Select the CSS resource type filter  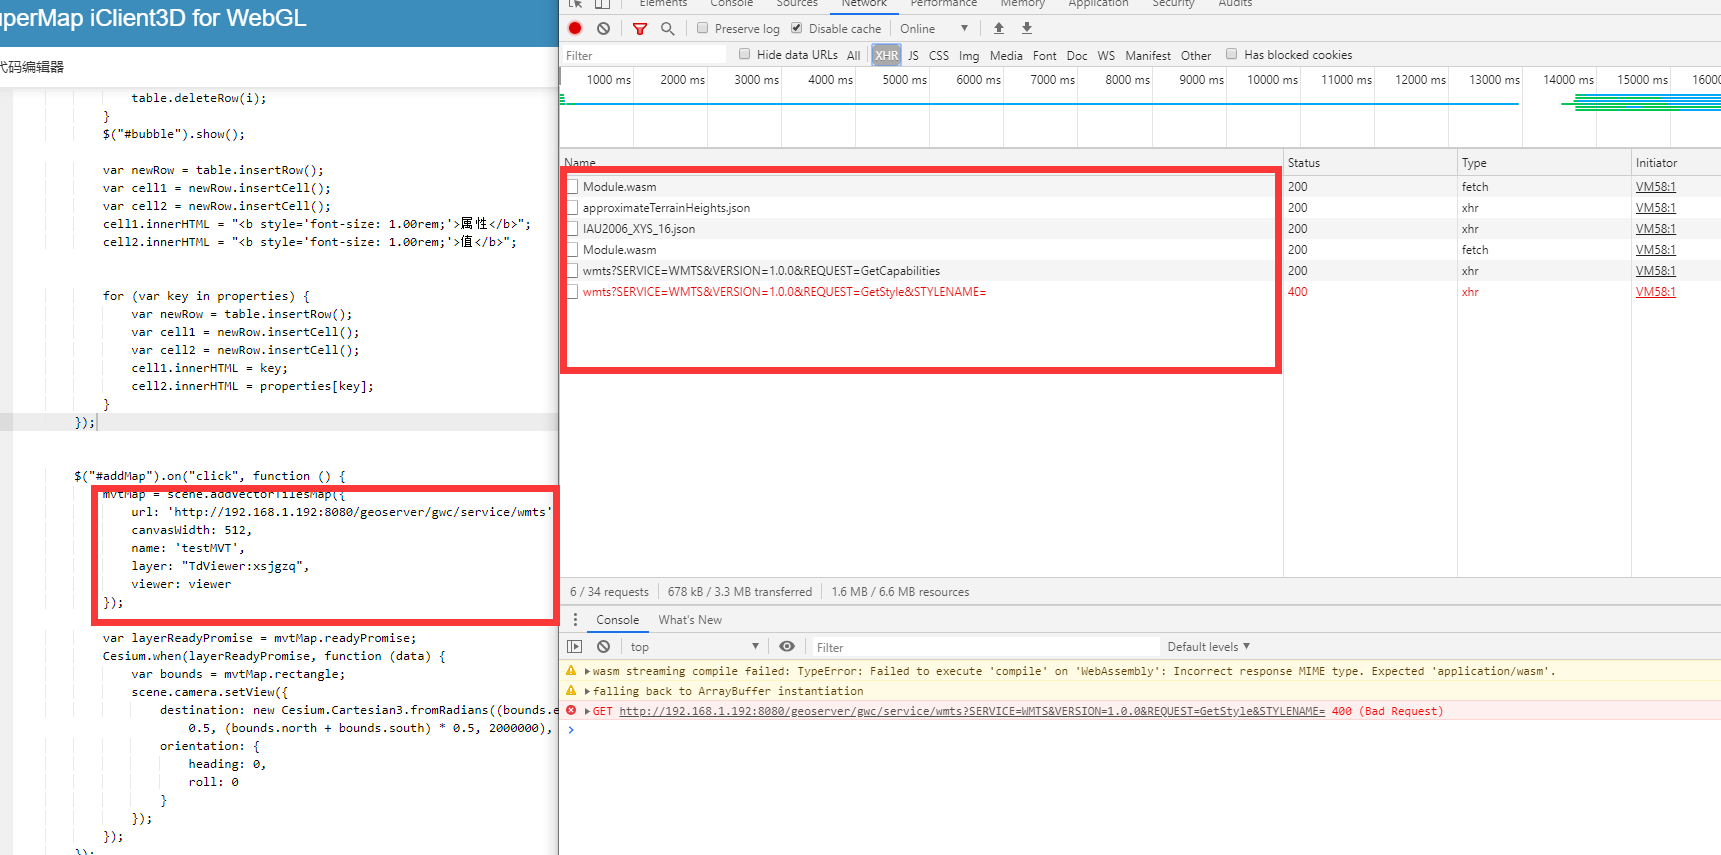(939, 56)
